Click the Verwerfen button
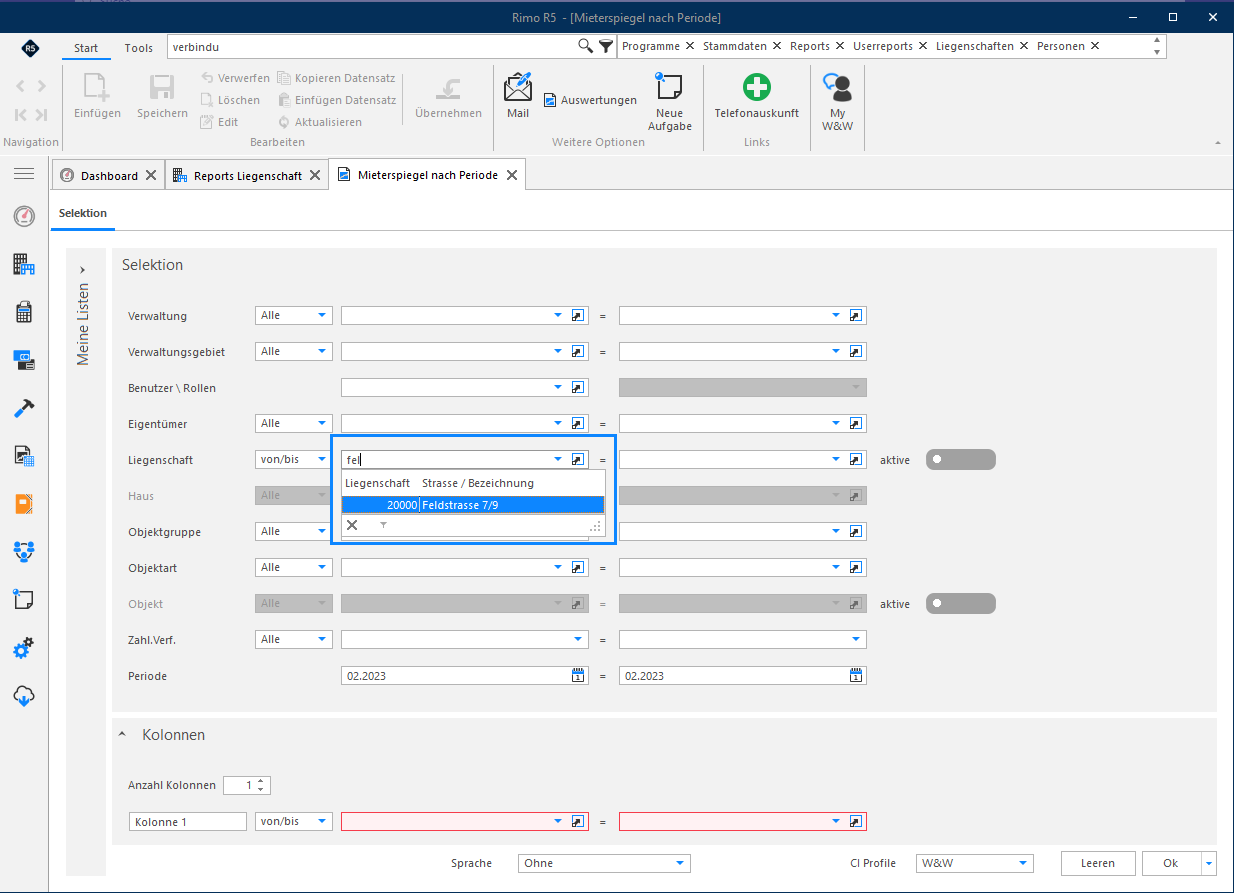The height and width of the screenshot is (893, 1234). coord(234,78)
